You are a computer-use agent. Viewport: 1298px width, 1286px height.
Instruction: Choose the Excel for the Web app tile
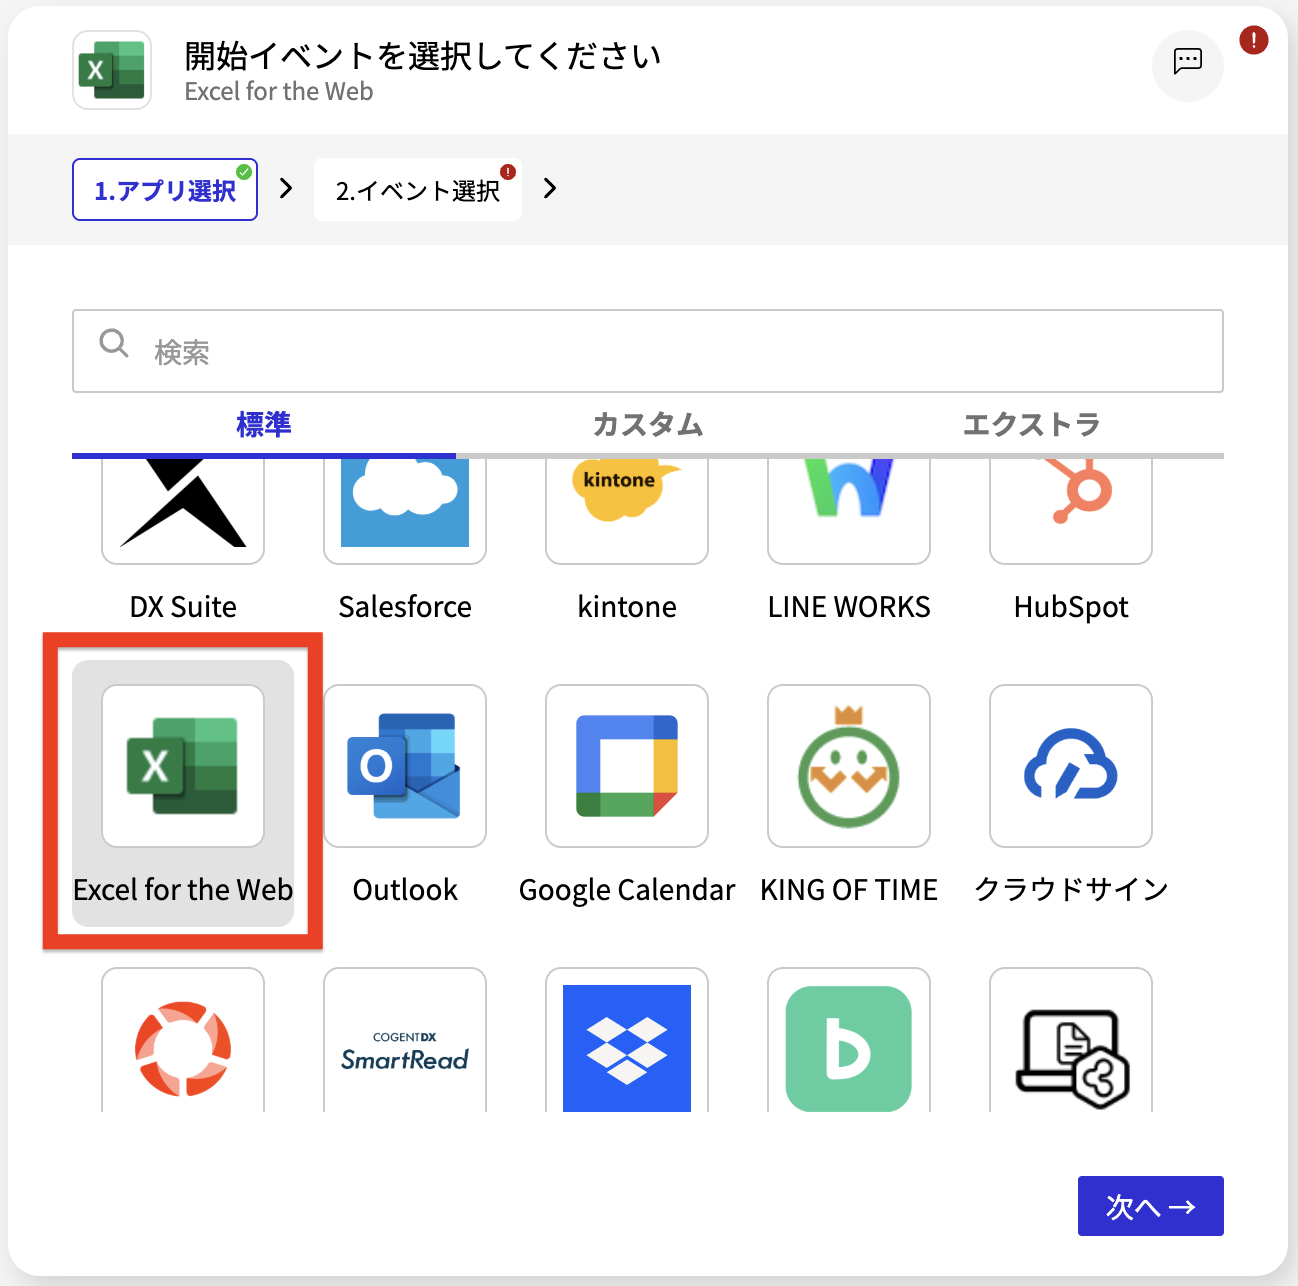click(x=183, y=792)
